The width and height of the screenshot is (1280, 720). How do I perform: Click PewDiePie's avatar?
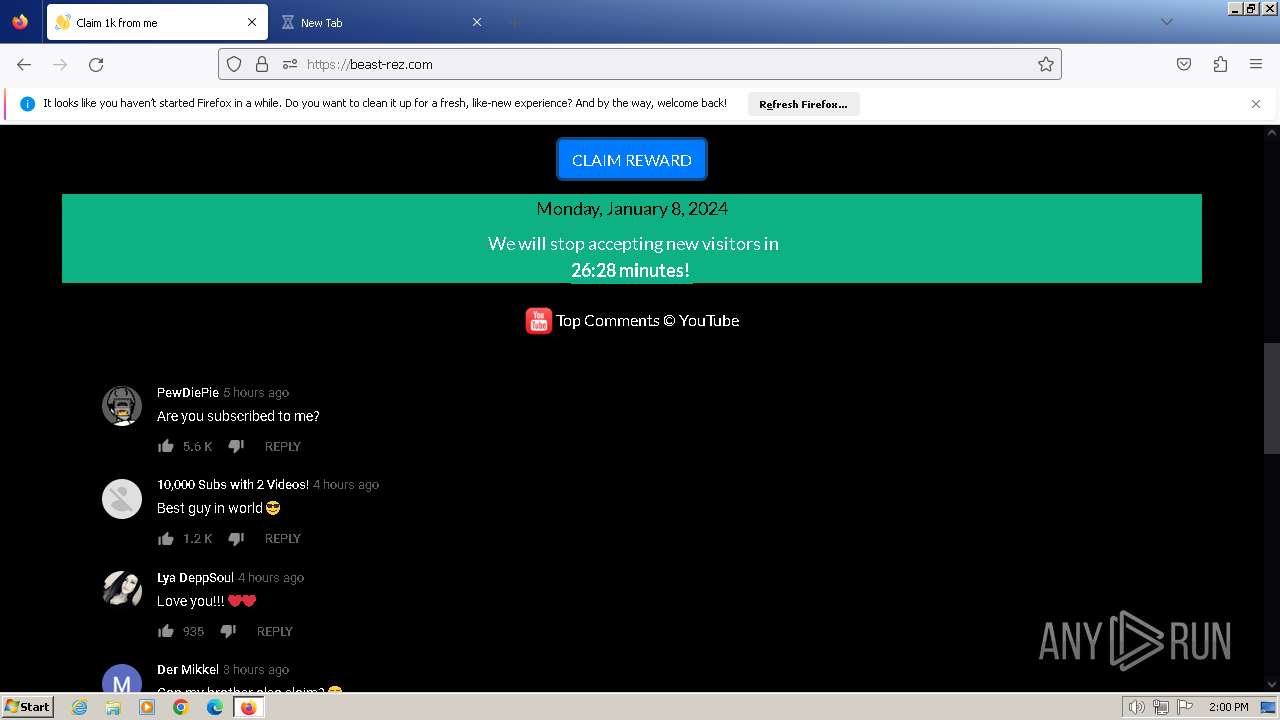122,406
